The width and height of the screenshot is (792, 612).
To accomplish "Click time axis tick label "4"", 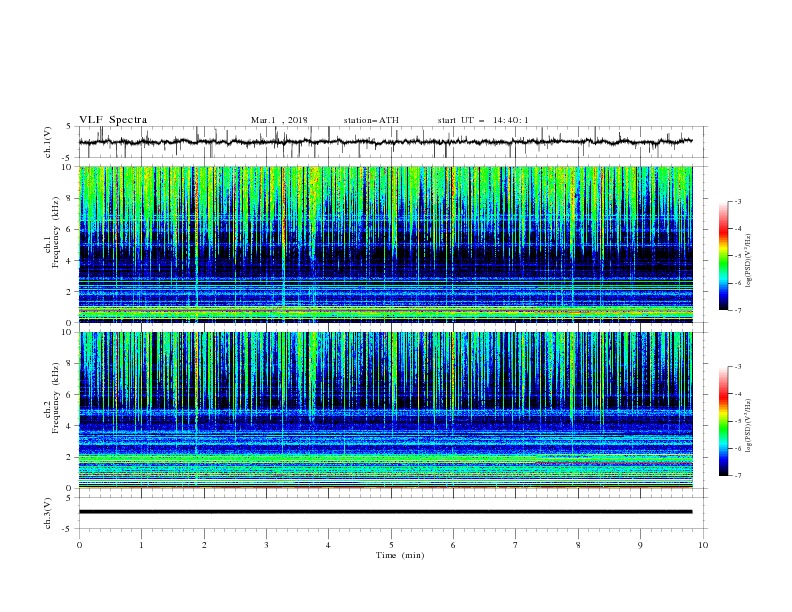I will coord(328,545).
